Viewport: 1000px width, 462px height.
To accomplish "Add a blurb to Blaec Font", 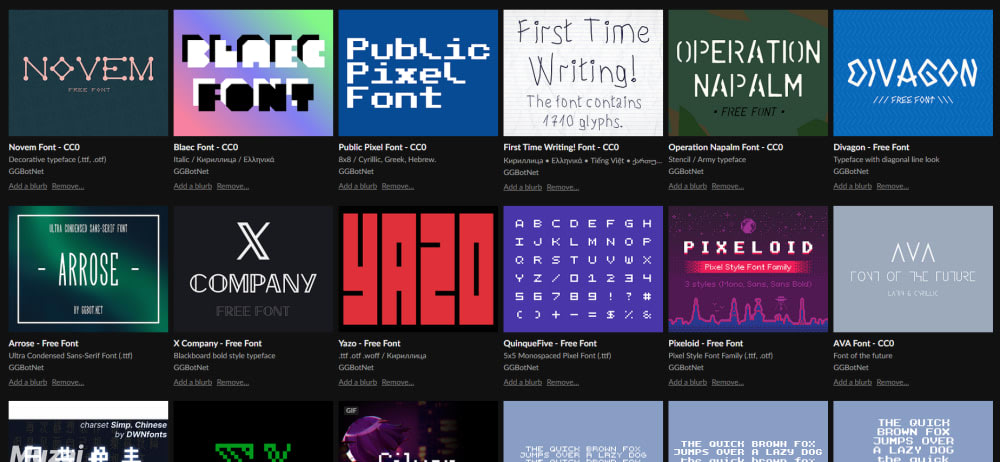I will (193, 186).
